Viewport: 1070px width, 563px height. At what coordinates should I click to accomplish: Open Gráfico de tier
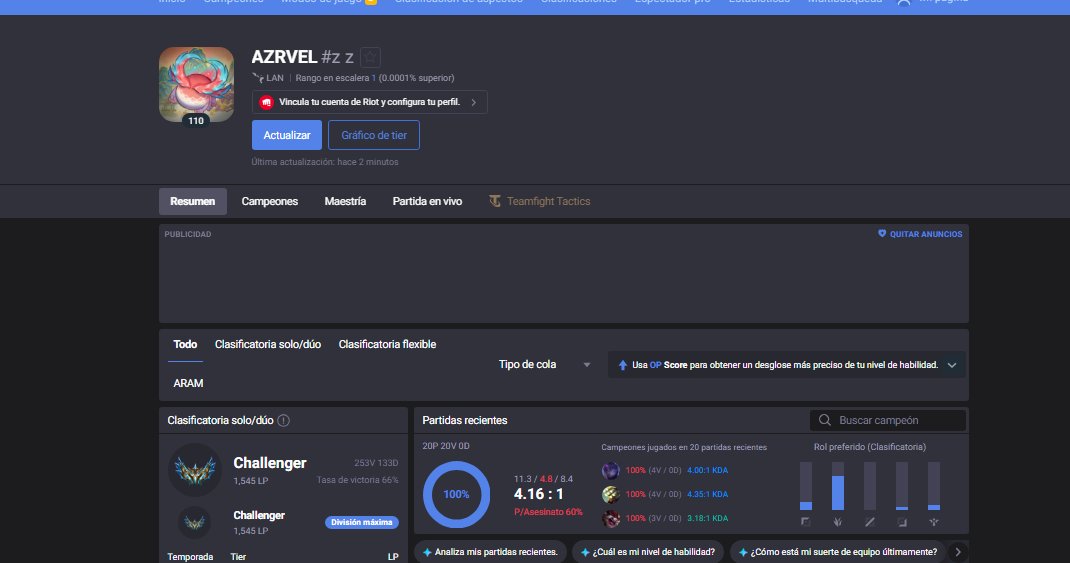pos(374,135)
